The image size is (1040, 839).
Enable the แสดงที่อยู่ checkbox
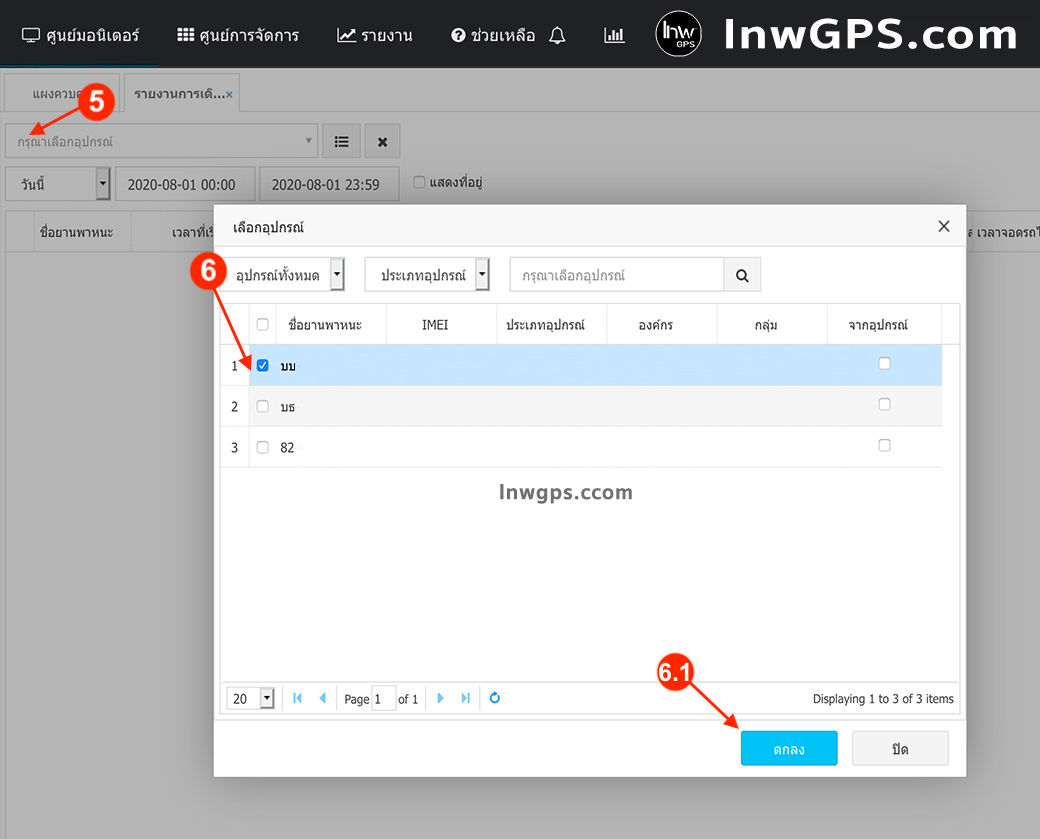420,182
